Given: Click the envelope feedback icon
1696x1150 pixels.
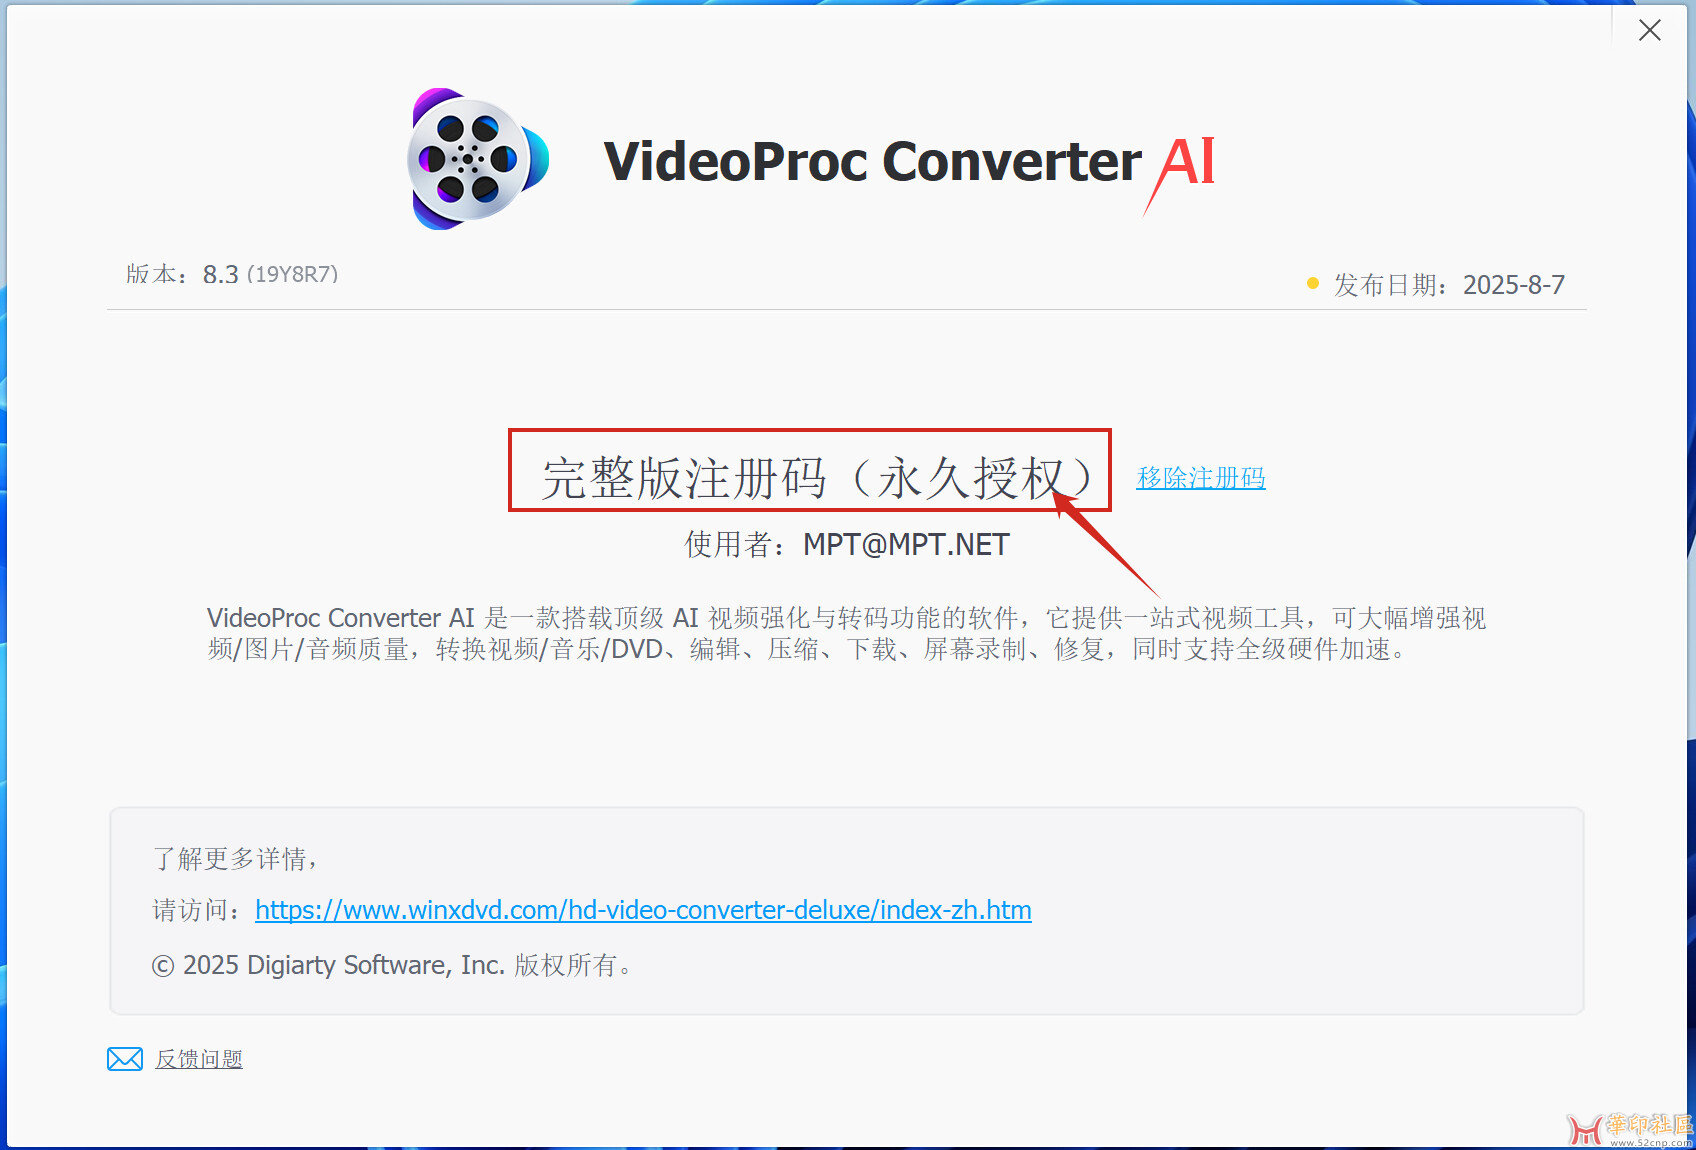Looking at the screenshot, I should tap(125, 1059).
